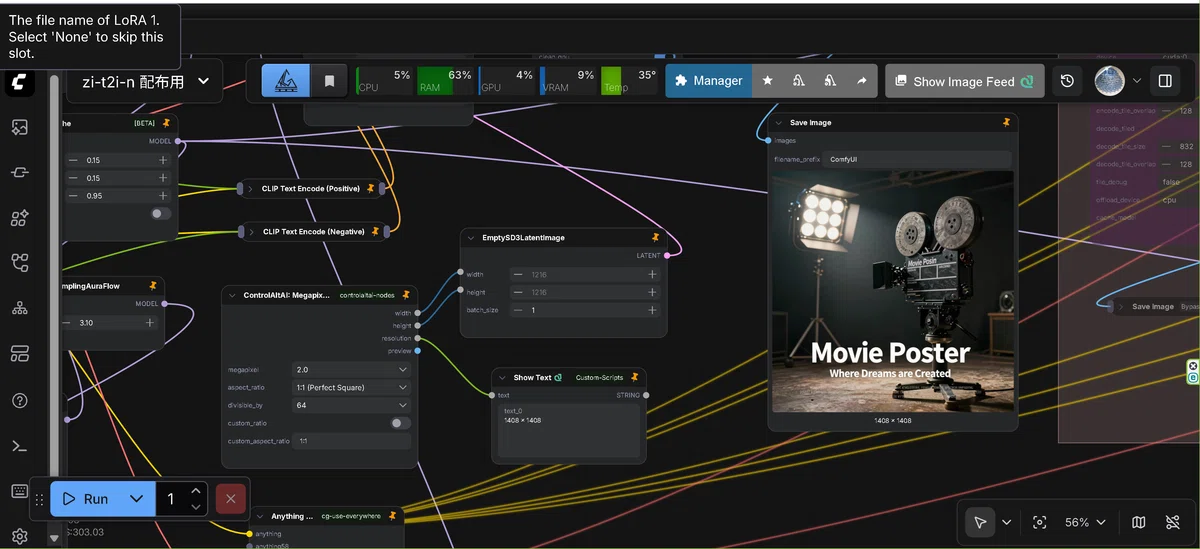The height and width of the screenshot is (549, 1200).
Task: Open the templates sidebar icon
Action: [19, 353]
